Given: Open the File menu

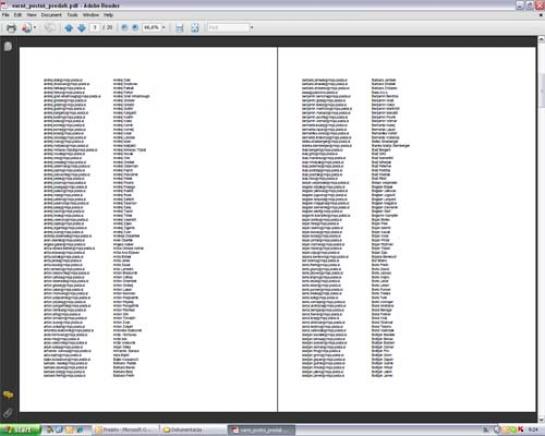Looking at the screenshot, I should pyautogui.click(x=6, y=15).
